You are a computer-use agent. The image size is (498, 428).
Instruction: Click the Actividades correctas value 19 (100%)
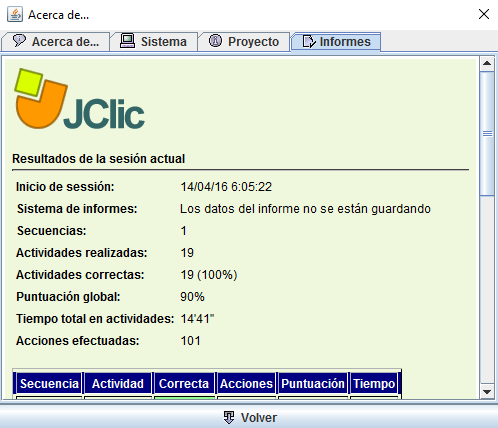click(209, 275)
